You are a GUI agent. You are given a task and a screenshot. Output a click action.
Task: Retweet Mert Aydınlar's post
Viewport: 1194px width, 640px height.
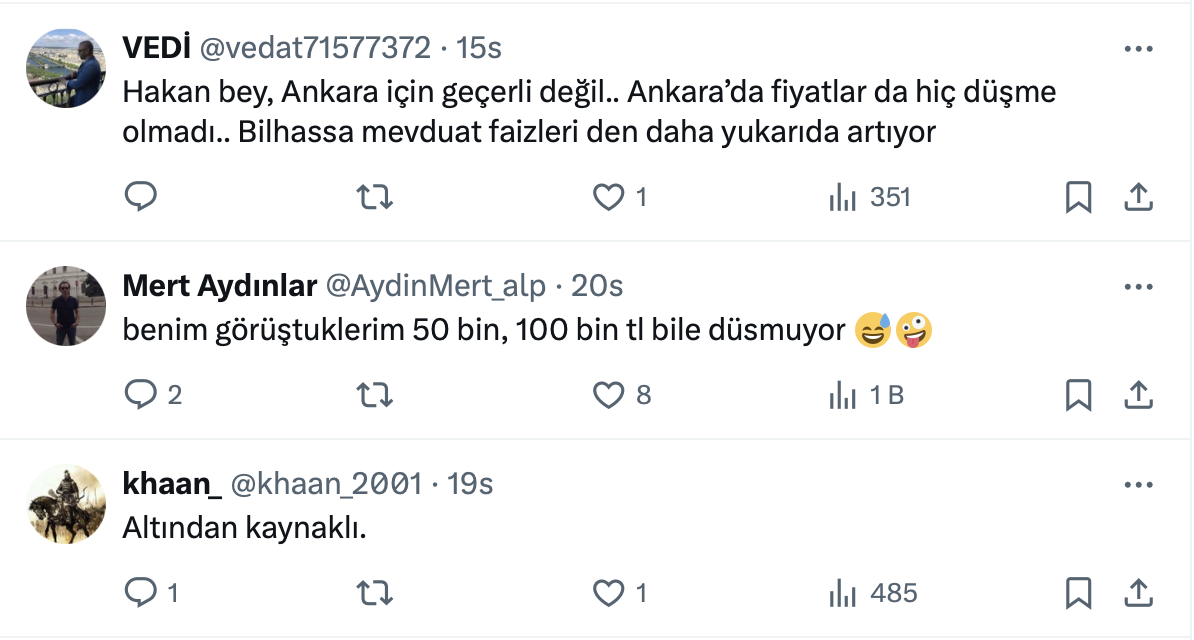375,395
